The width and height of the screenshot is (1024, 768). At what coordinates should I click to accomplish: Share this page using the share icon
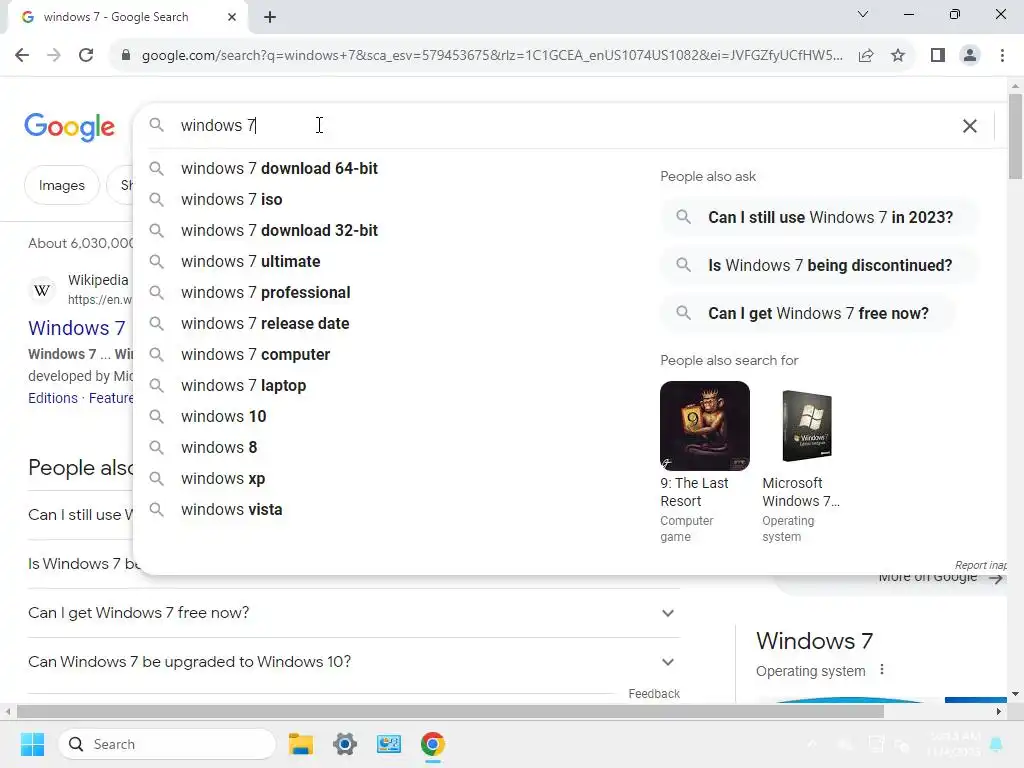pyautogui.click(x=866, y=55)
